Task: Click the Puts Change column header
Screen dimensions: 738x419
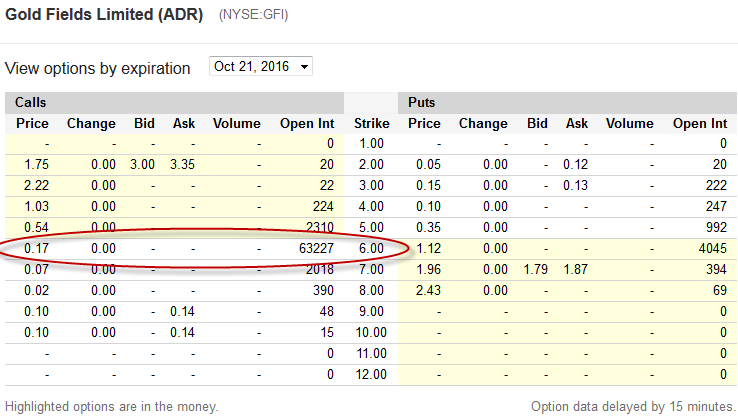Action: click(483, 123)
